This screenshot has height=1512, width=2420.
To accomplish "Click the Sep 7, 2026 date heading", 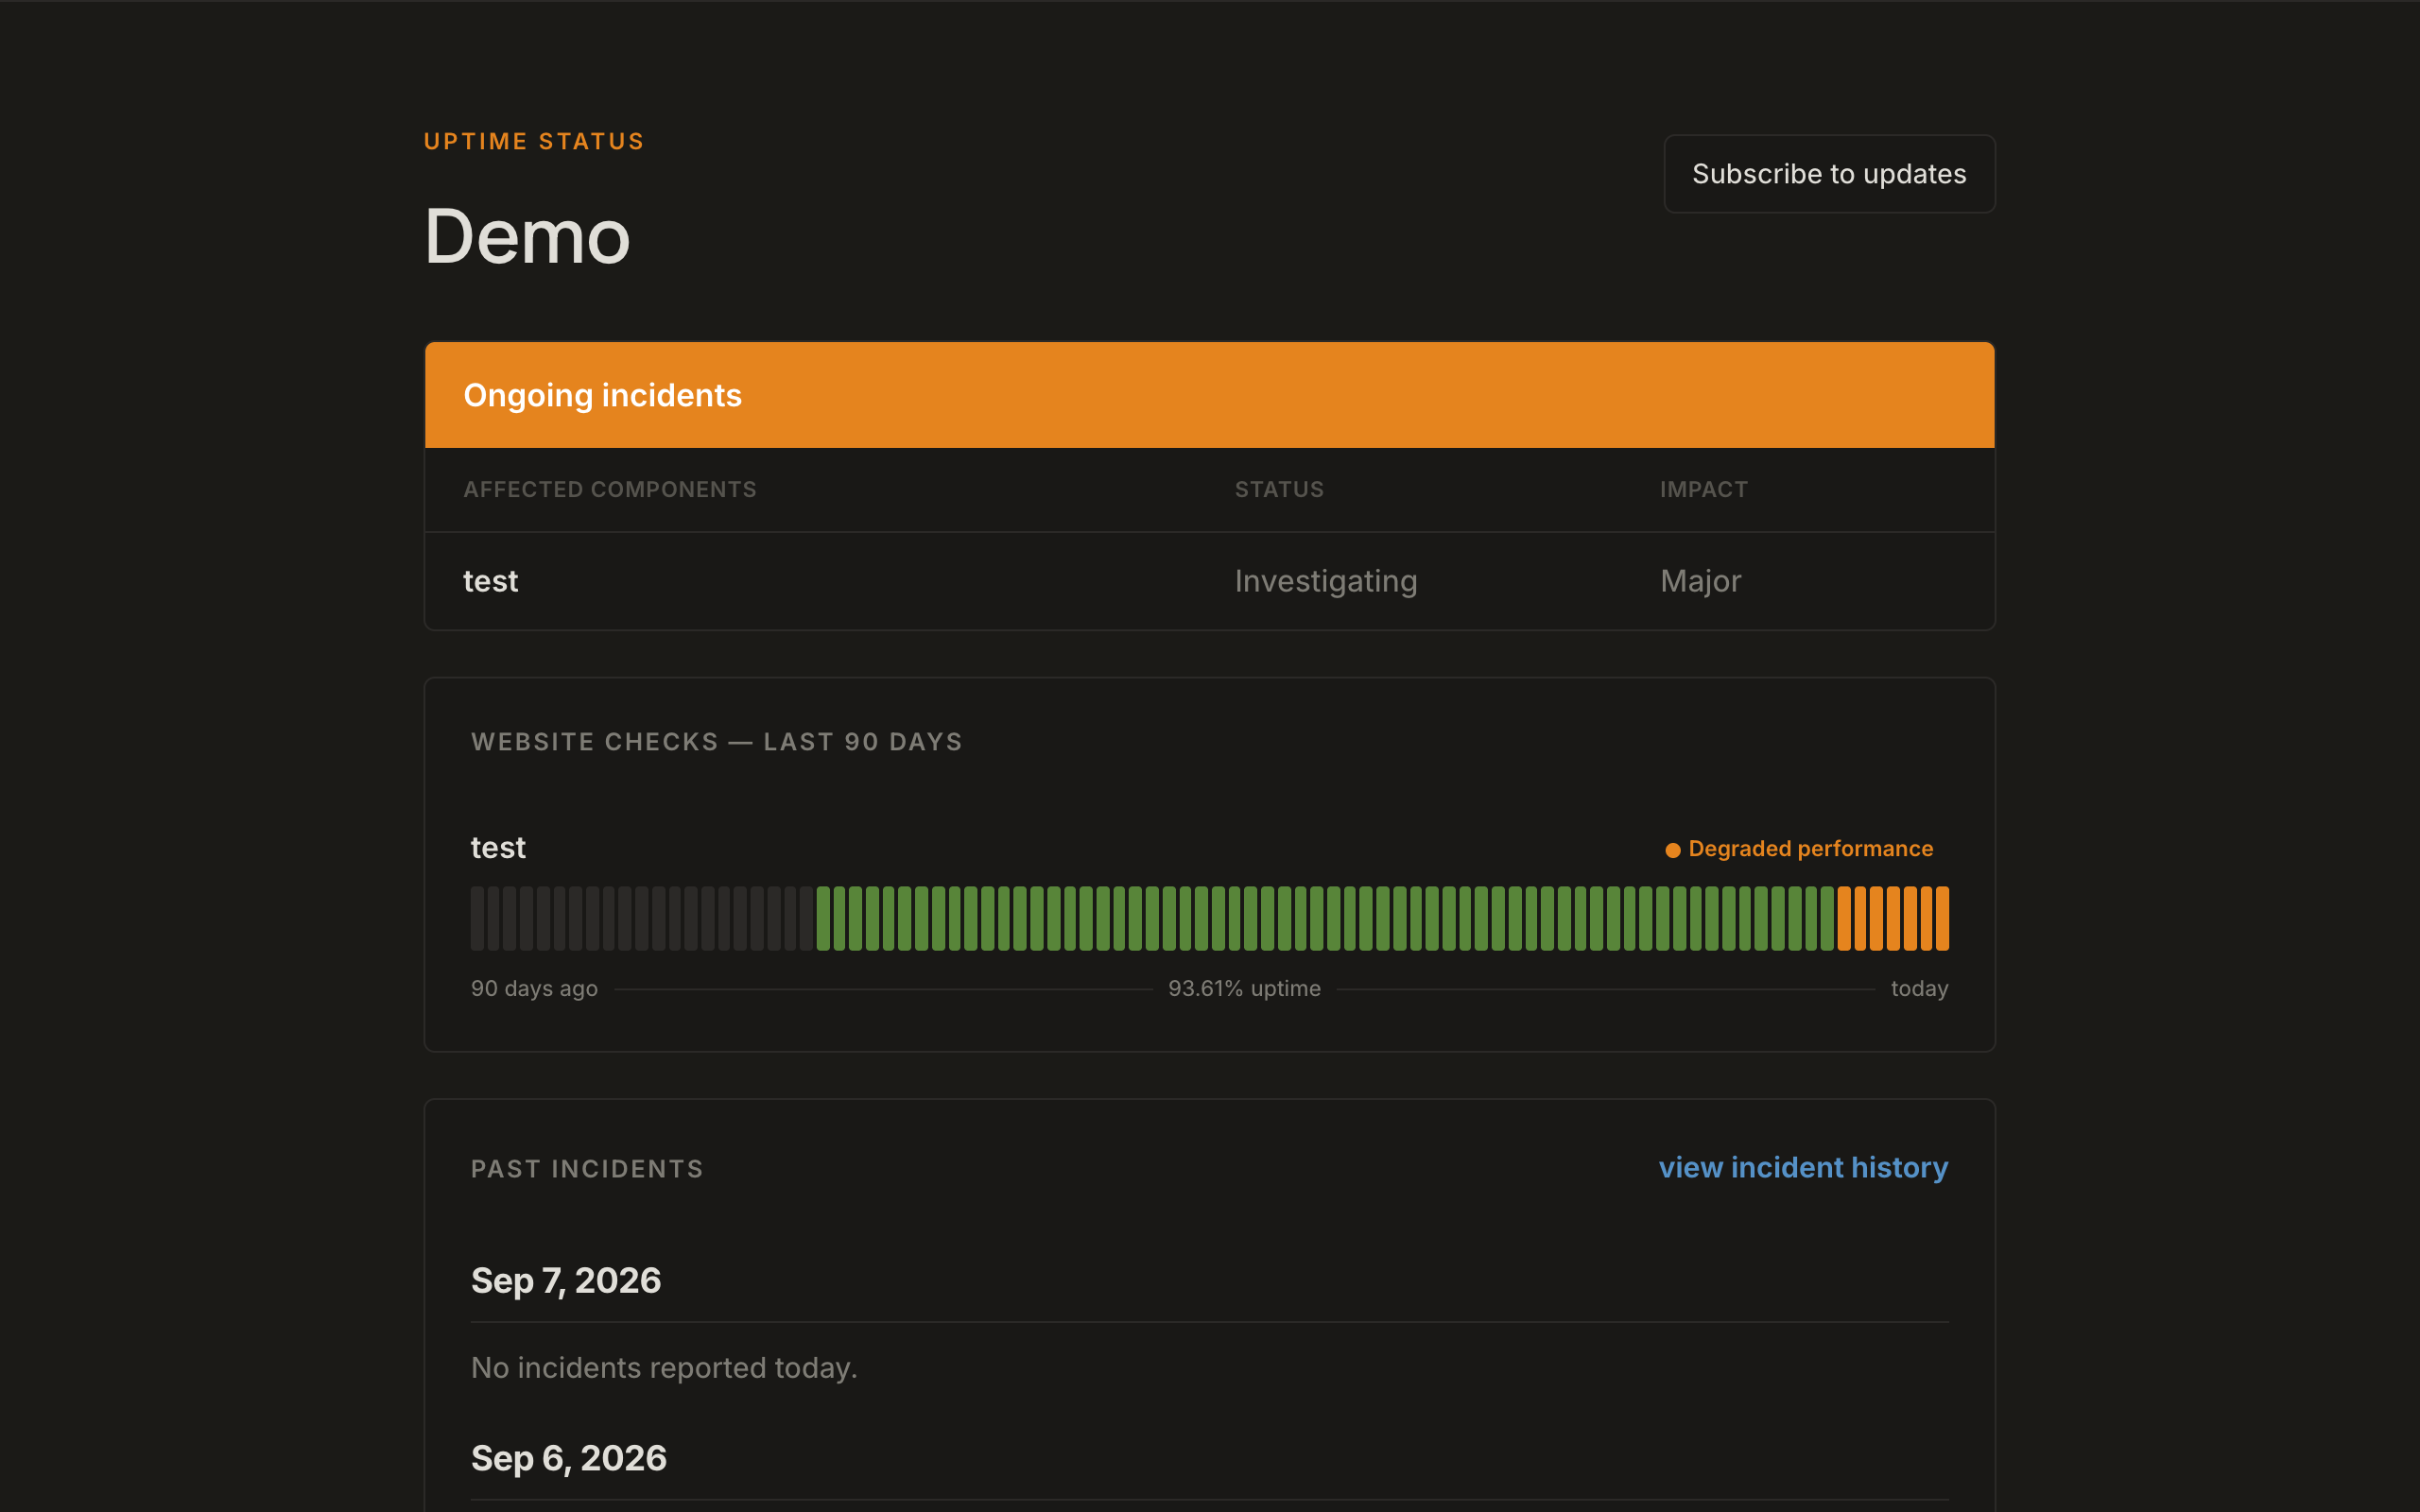I will coord(566,1280).
